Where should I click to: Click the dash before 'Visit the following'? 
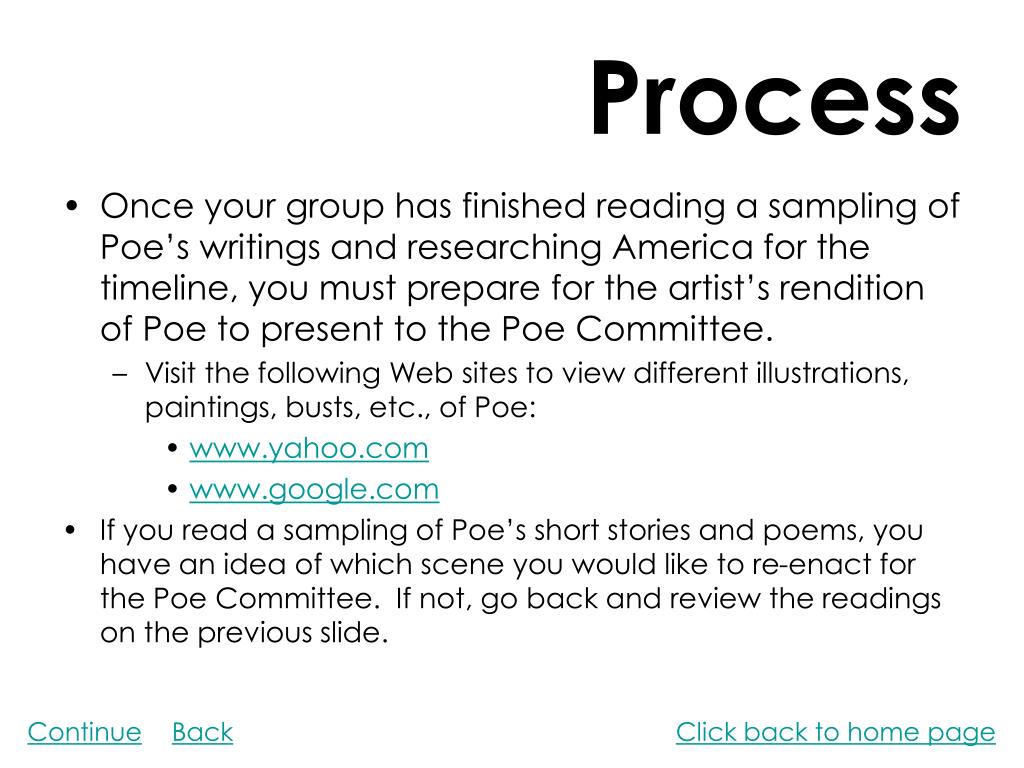(120, 375)
